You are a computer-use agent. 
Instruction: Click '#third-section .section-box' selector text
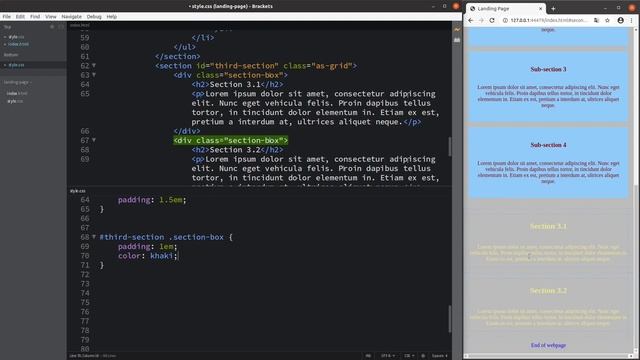click(x=162, y=237)
